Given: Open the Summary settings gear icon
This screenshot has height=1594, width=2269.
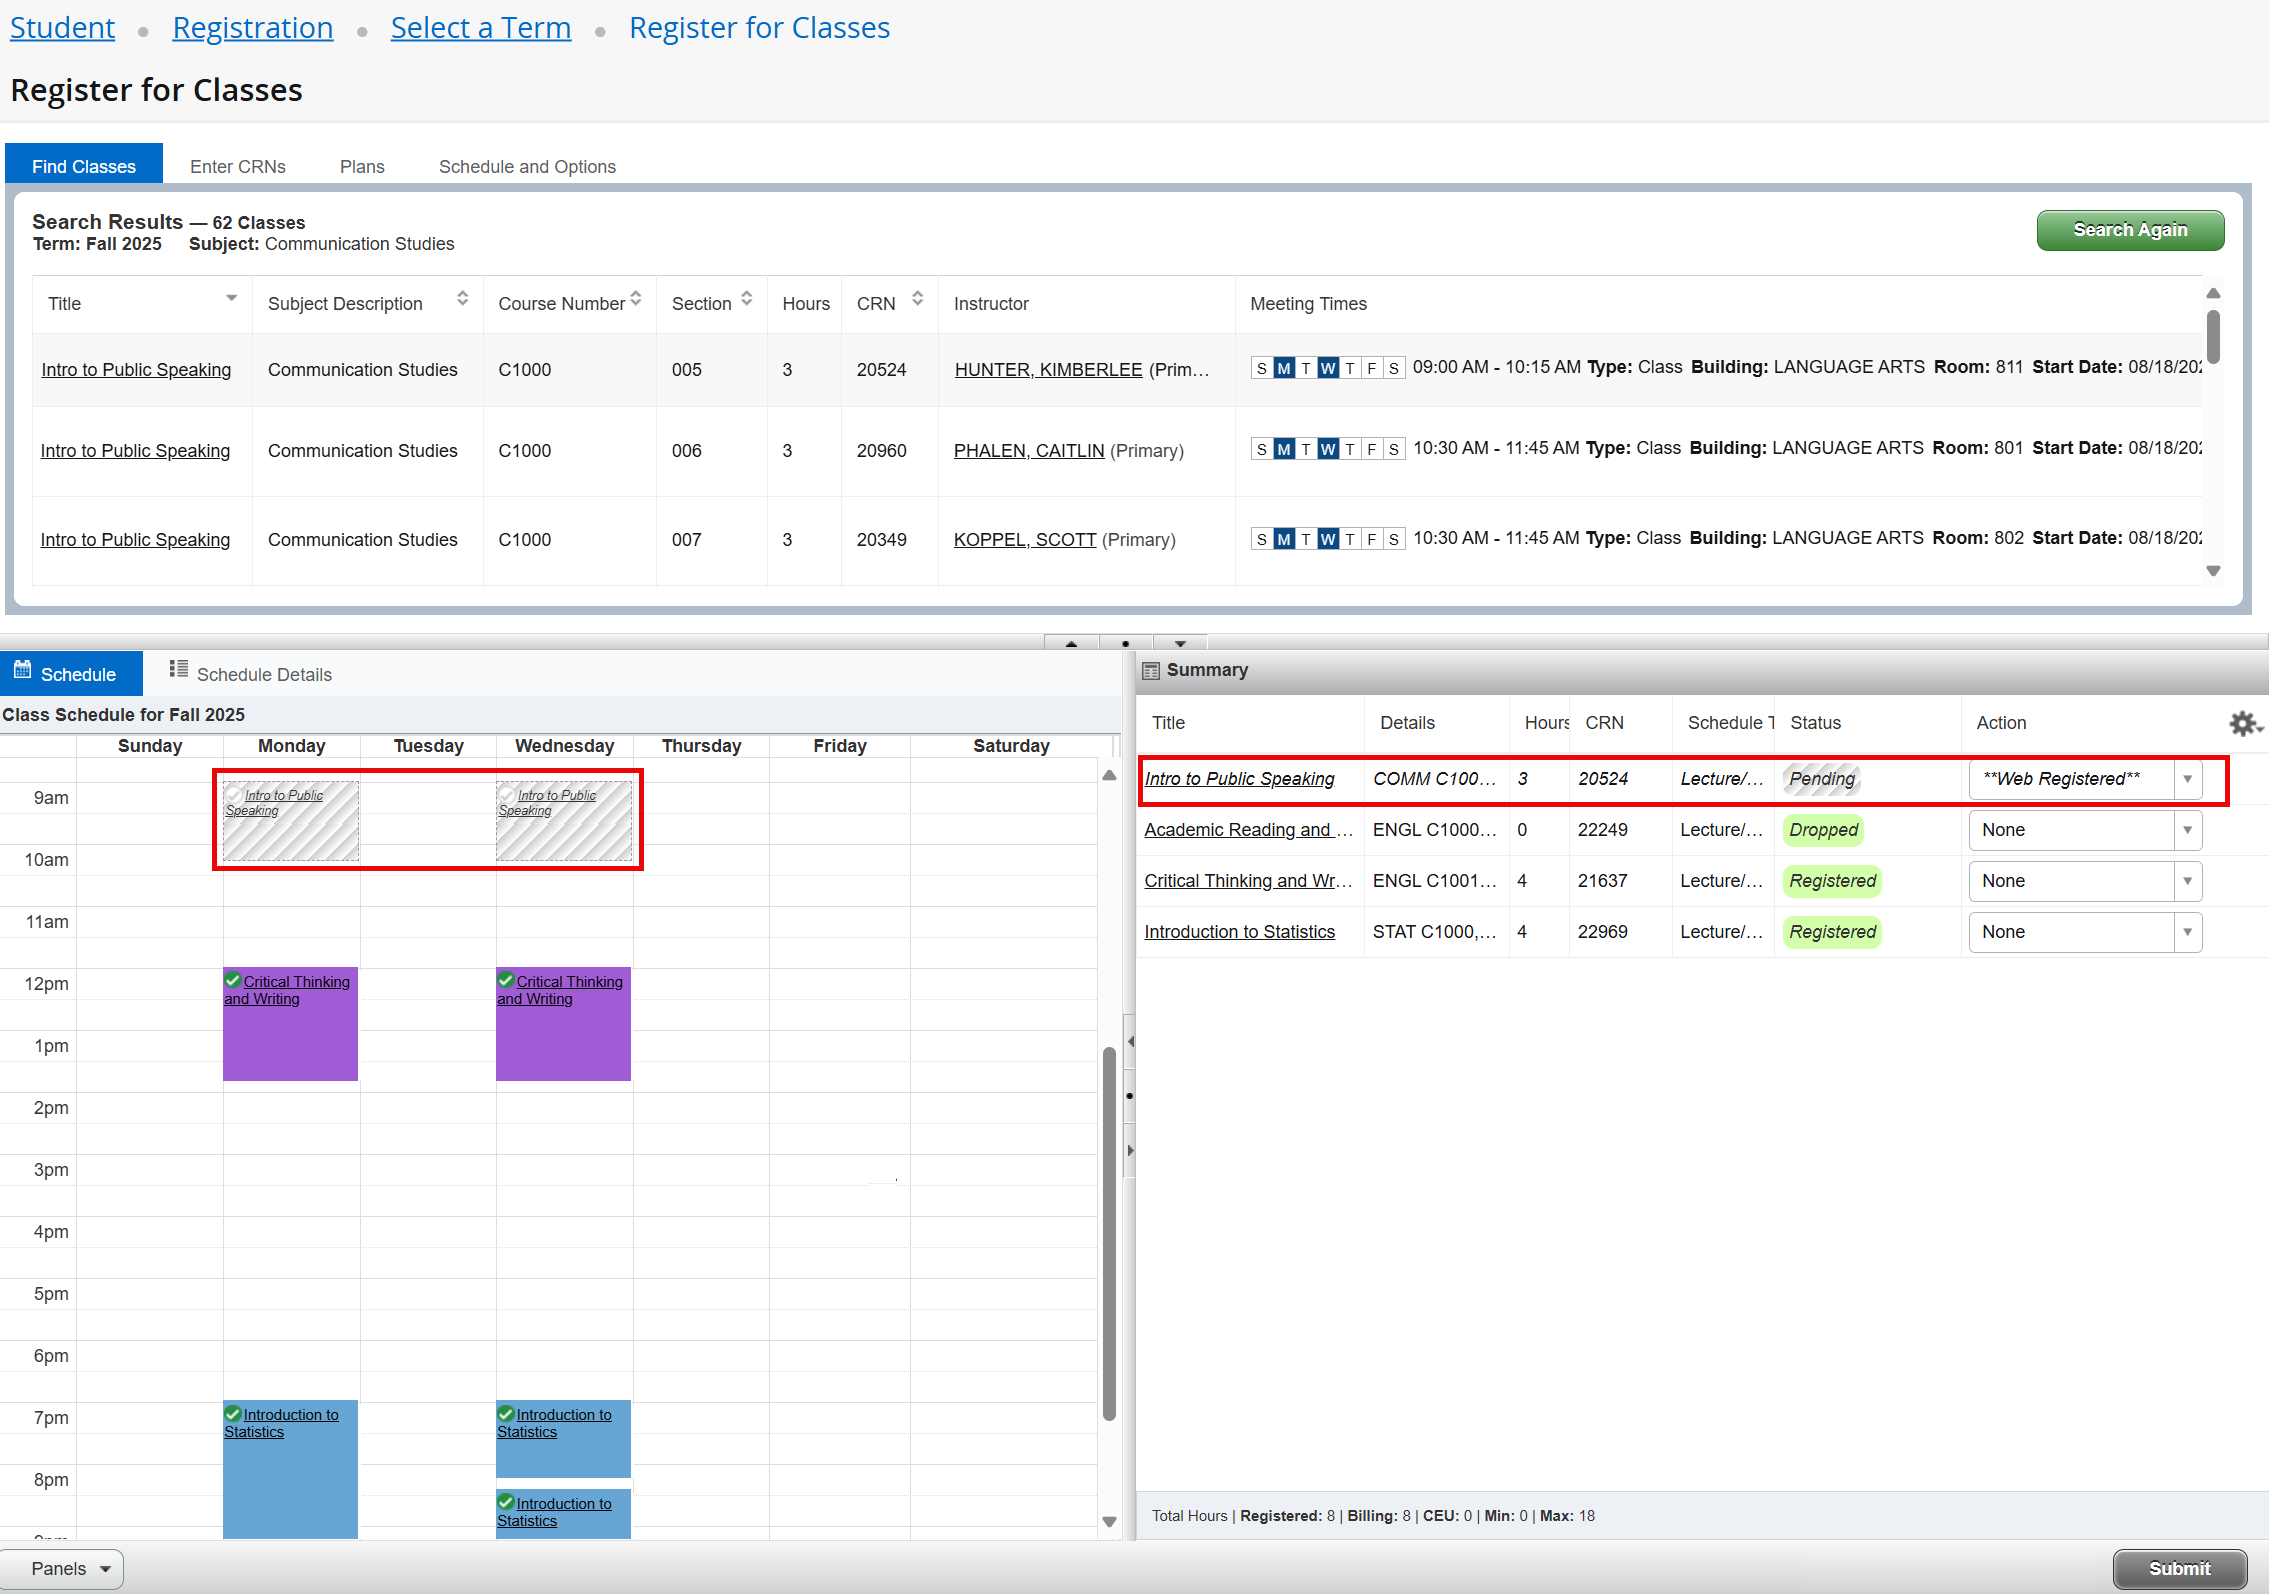Looking at the screenshot, I should tap(2243, 723).
